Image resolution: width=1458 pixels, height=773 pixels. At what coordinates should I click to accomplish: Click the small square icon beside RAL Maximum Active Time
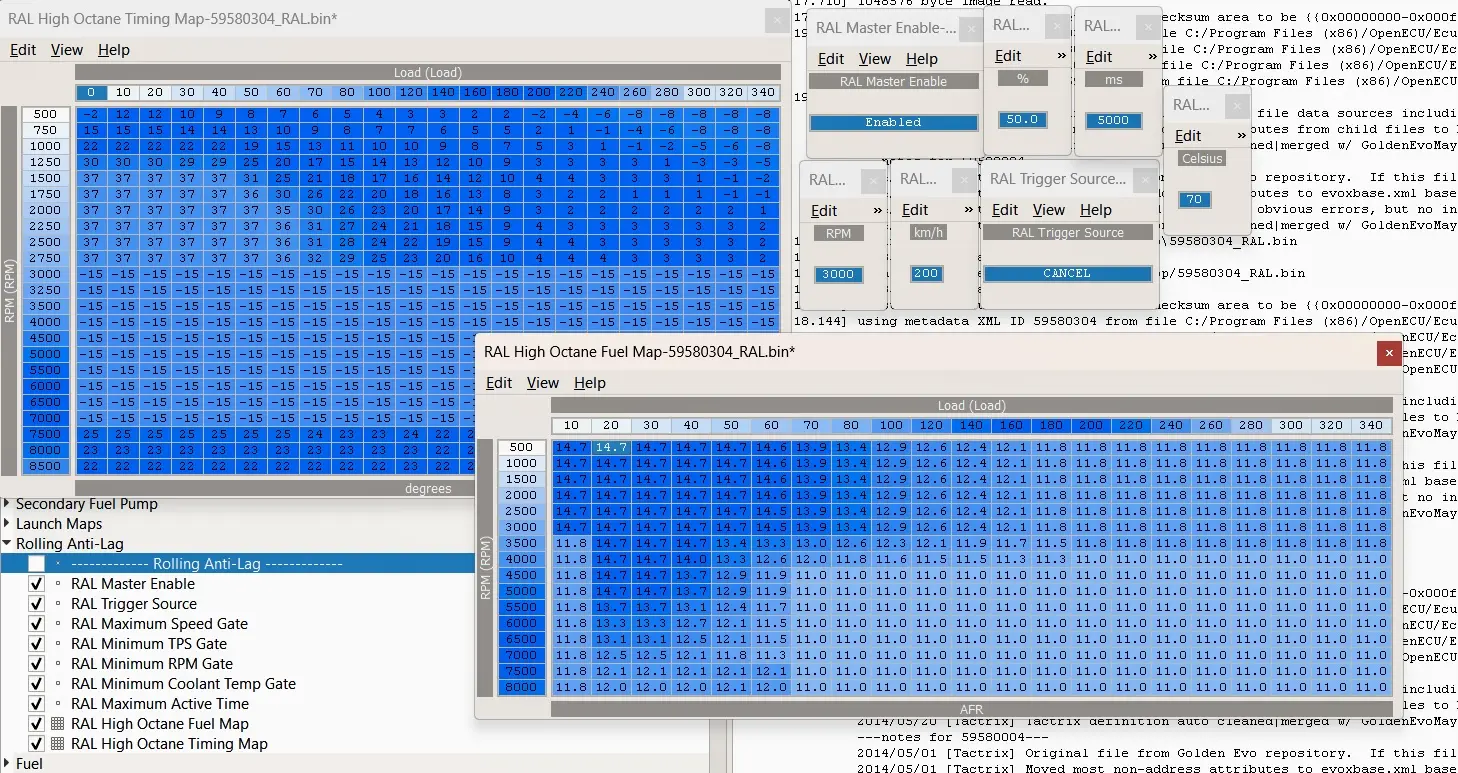click(x=57, y=704)
